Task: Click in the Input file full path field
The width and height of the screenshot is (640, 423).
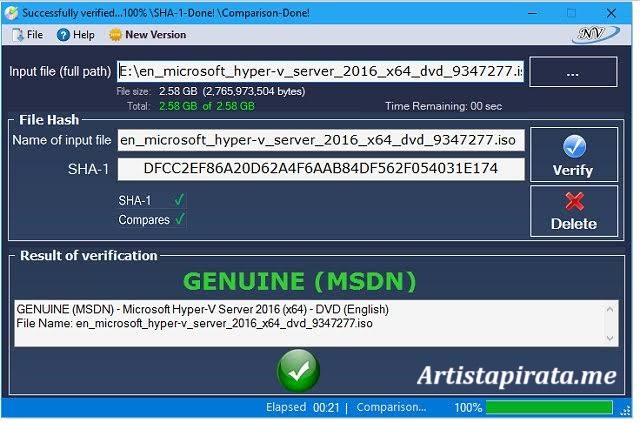Action: (320, 71)
